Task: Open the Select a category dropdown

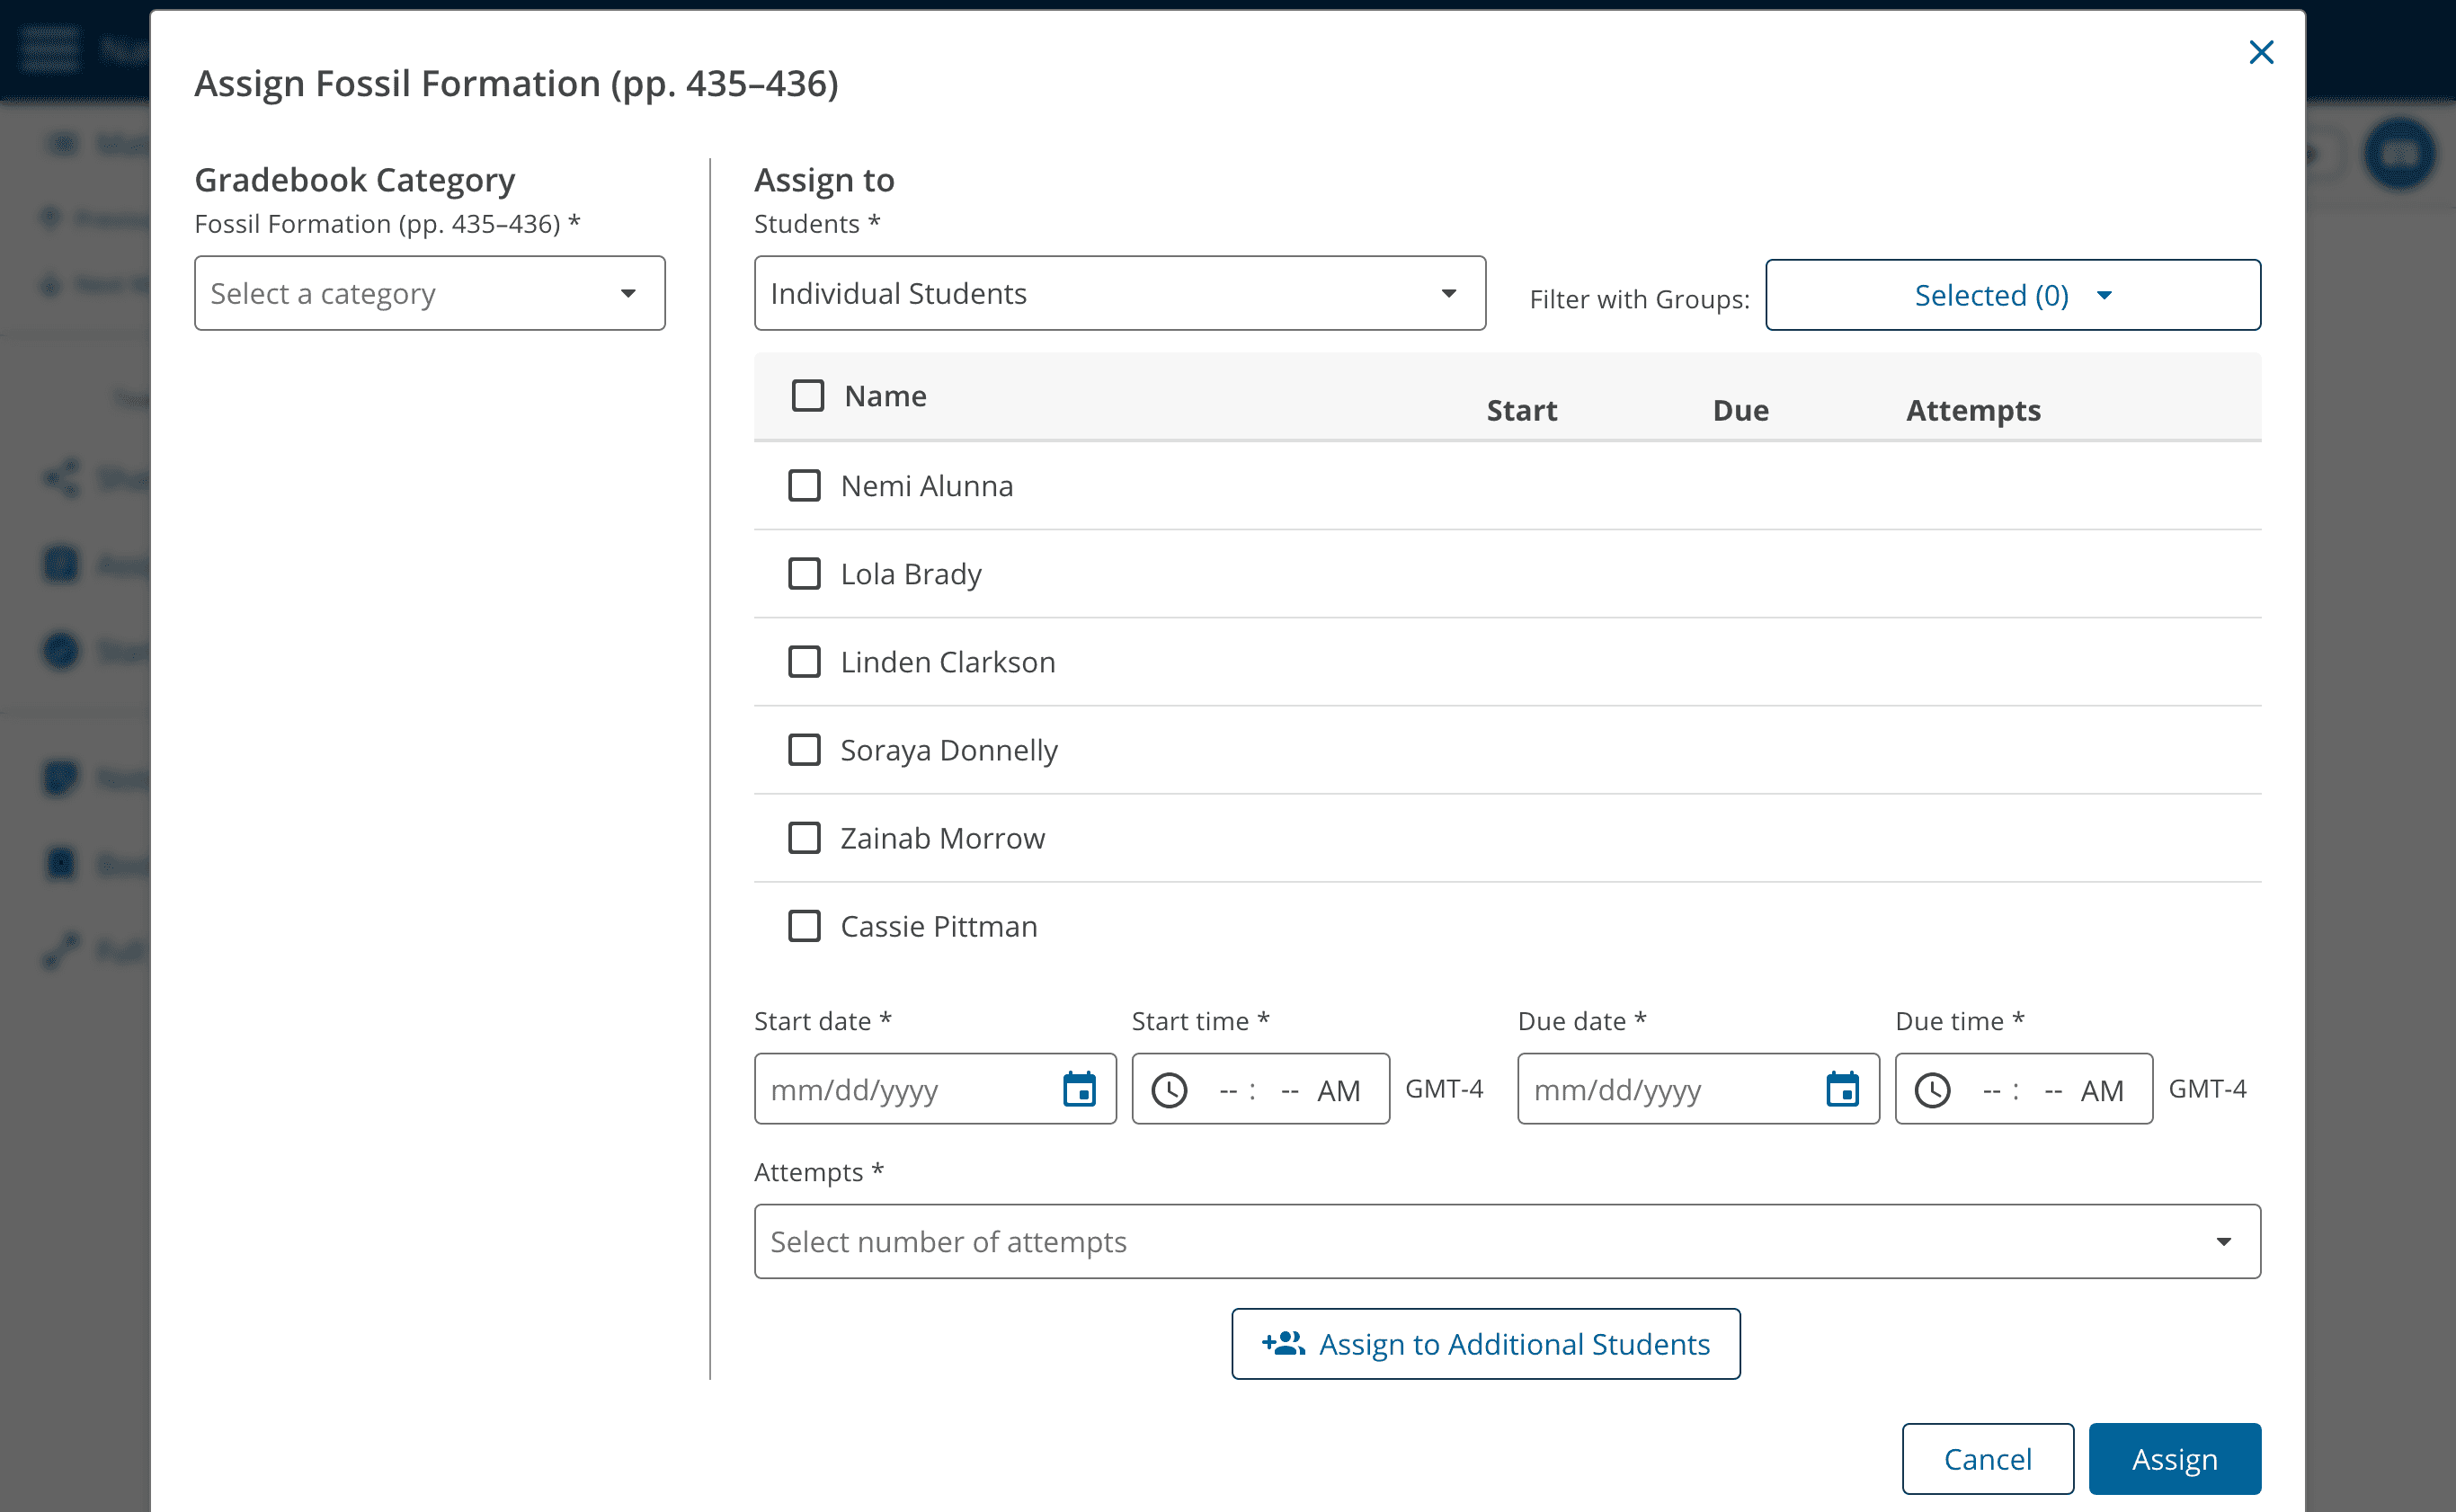Action: click(429, 293)
